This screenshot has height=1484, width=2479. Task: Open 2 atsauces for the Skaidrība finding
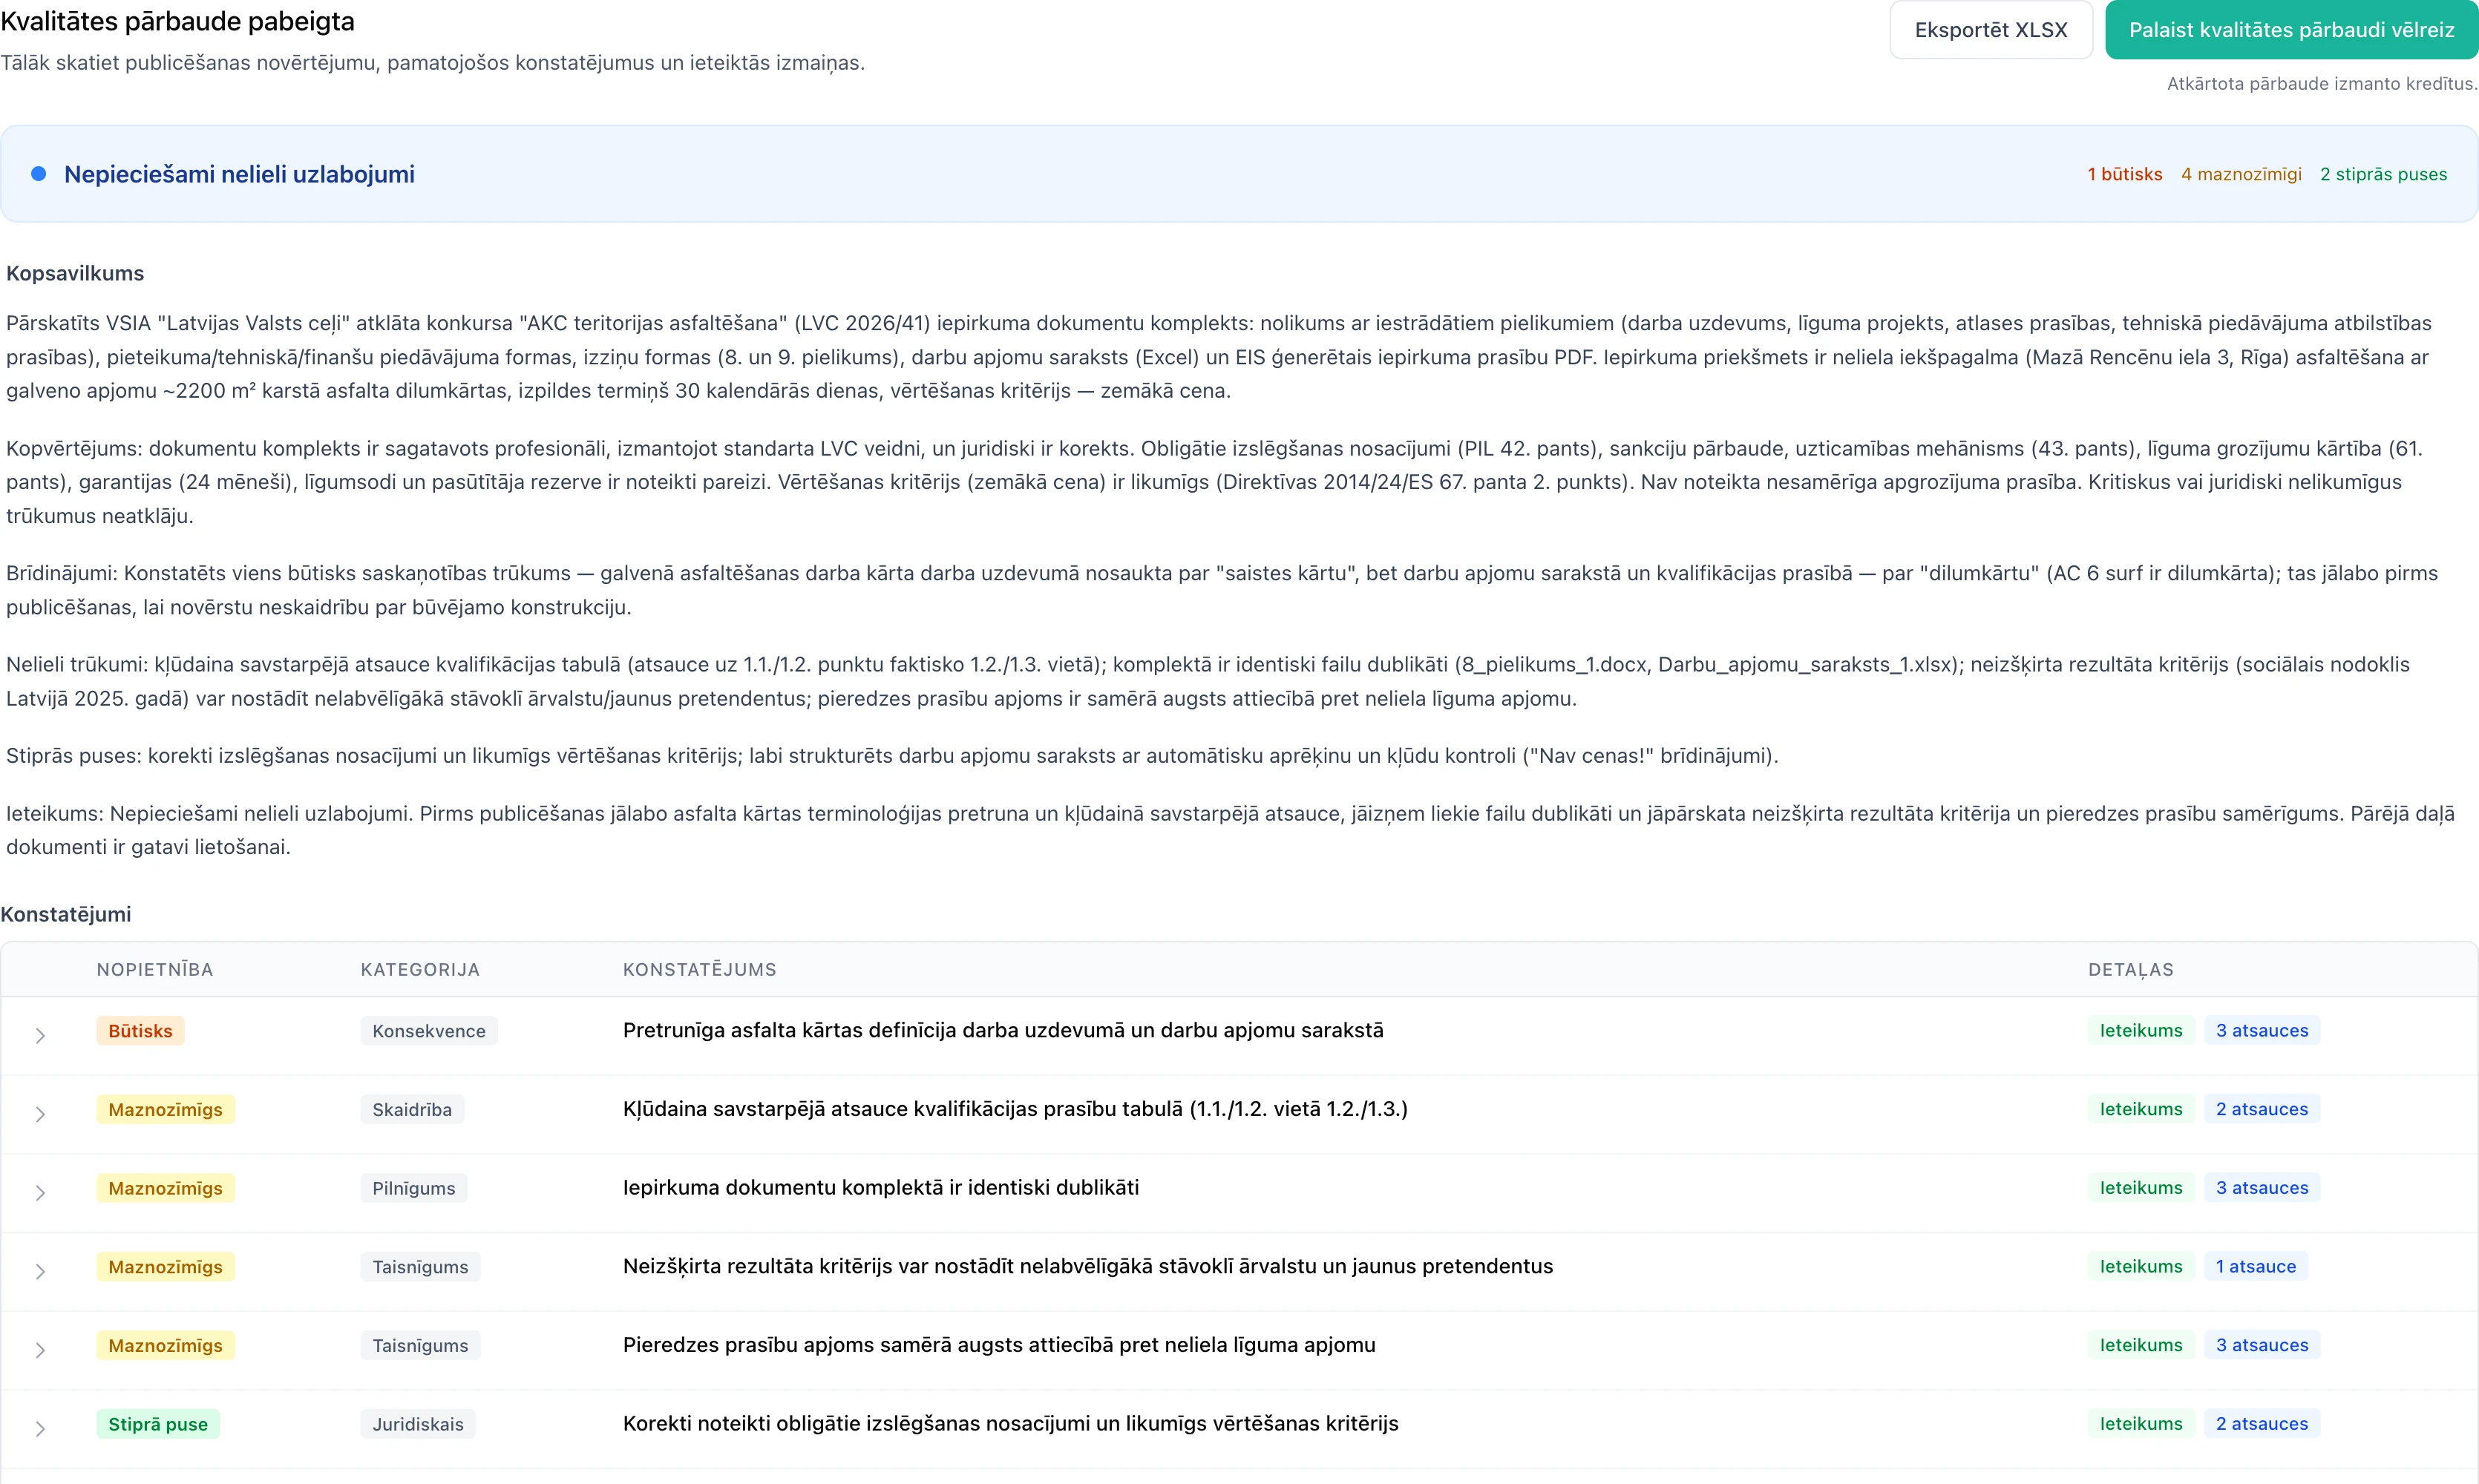pos(2262,1109)
